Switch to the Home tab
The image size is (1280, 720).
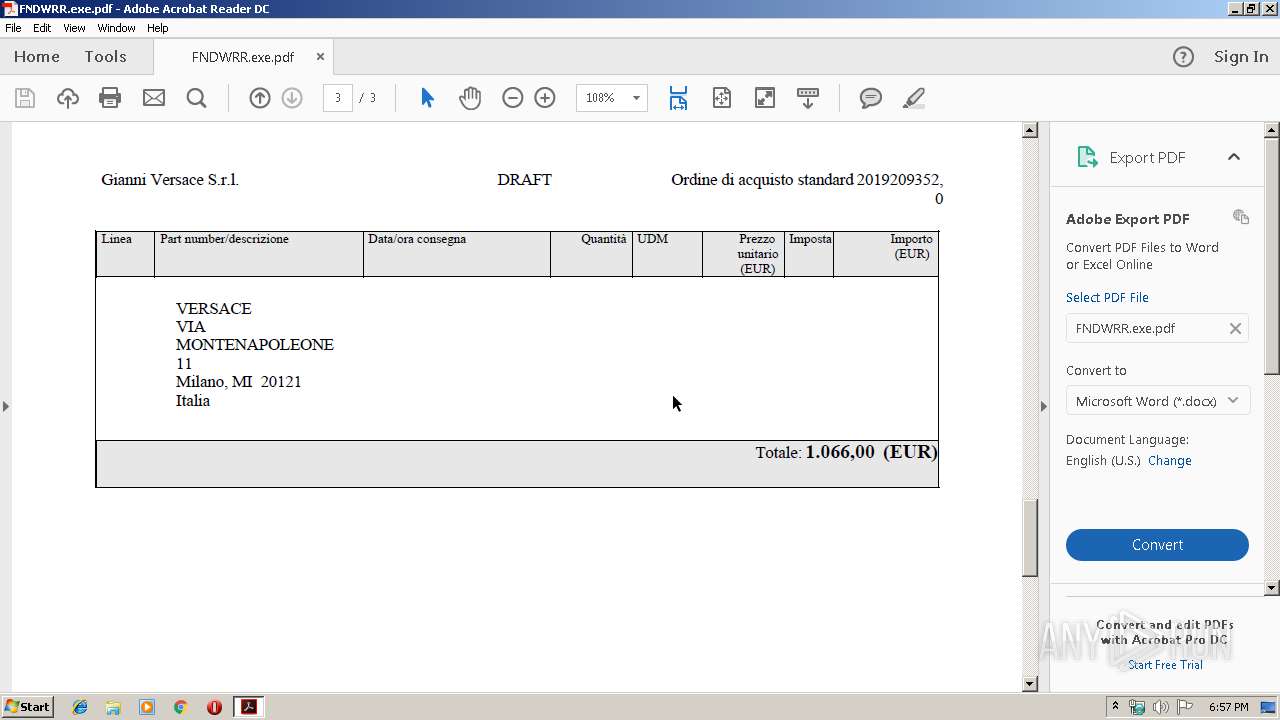(x=37, y=57)
